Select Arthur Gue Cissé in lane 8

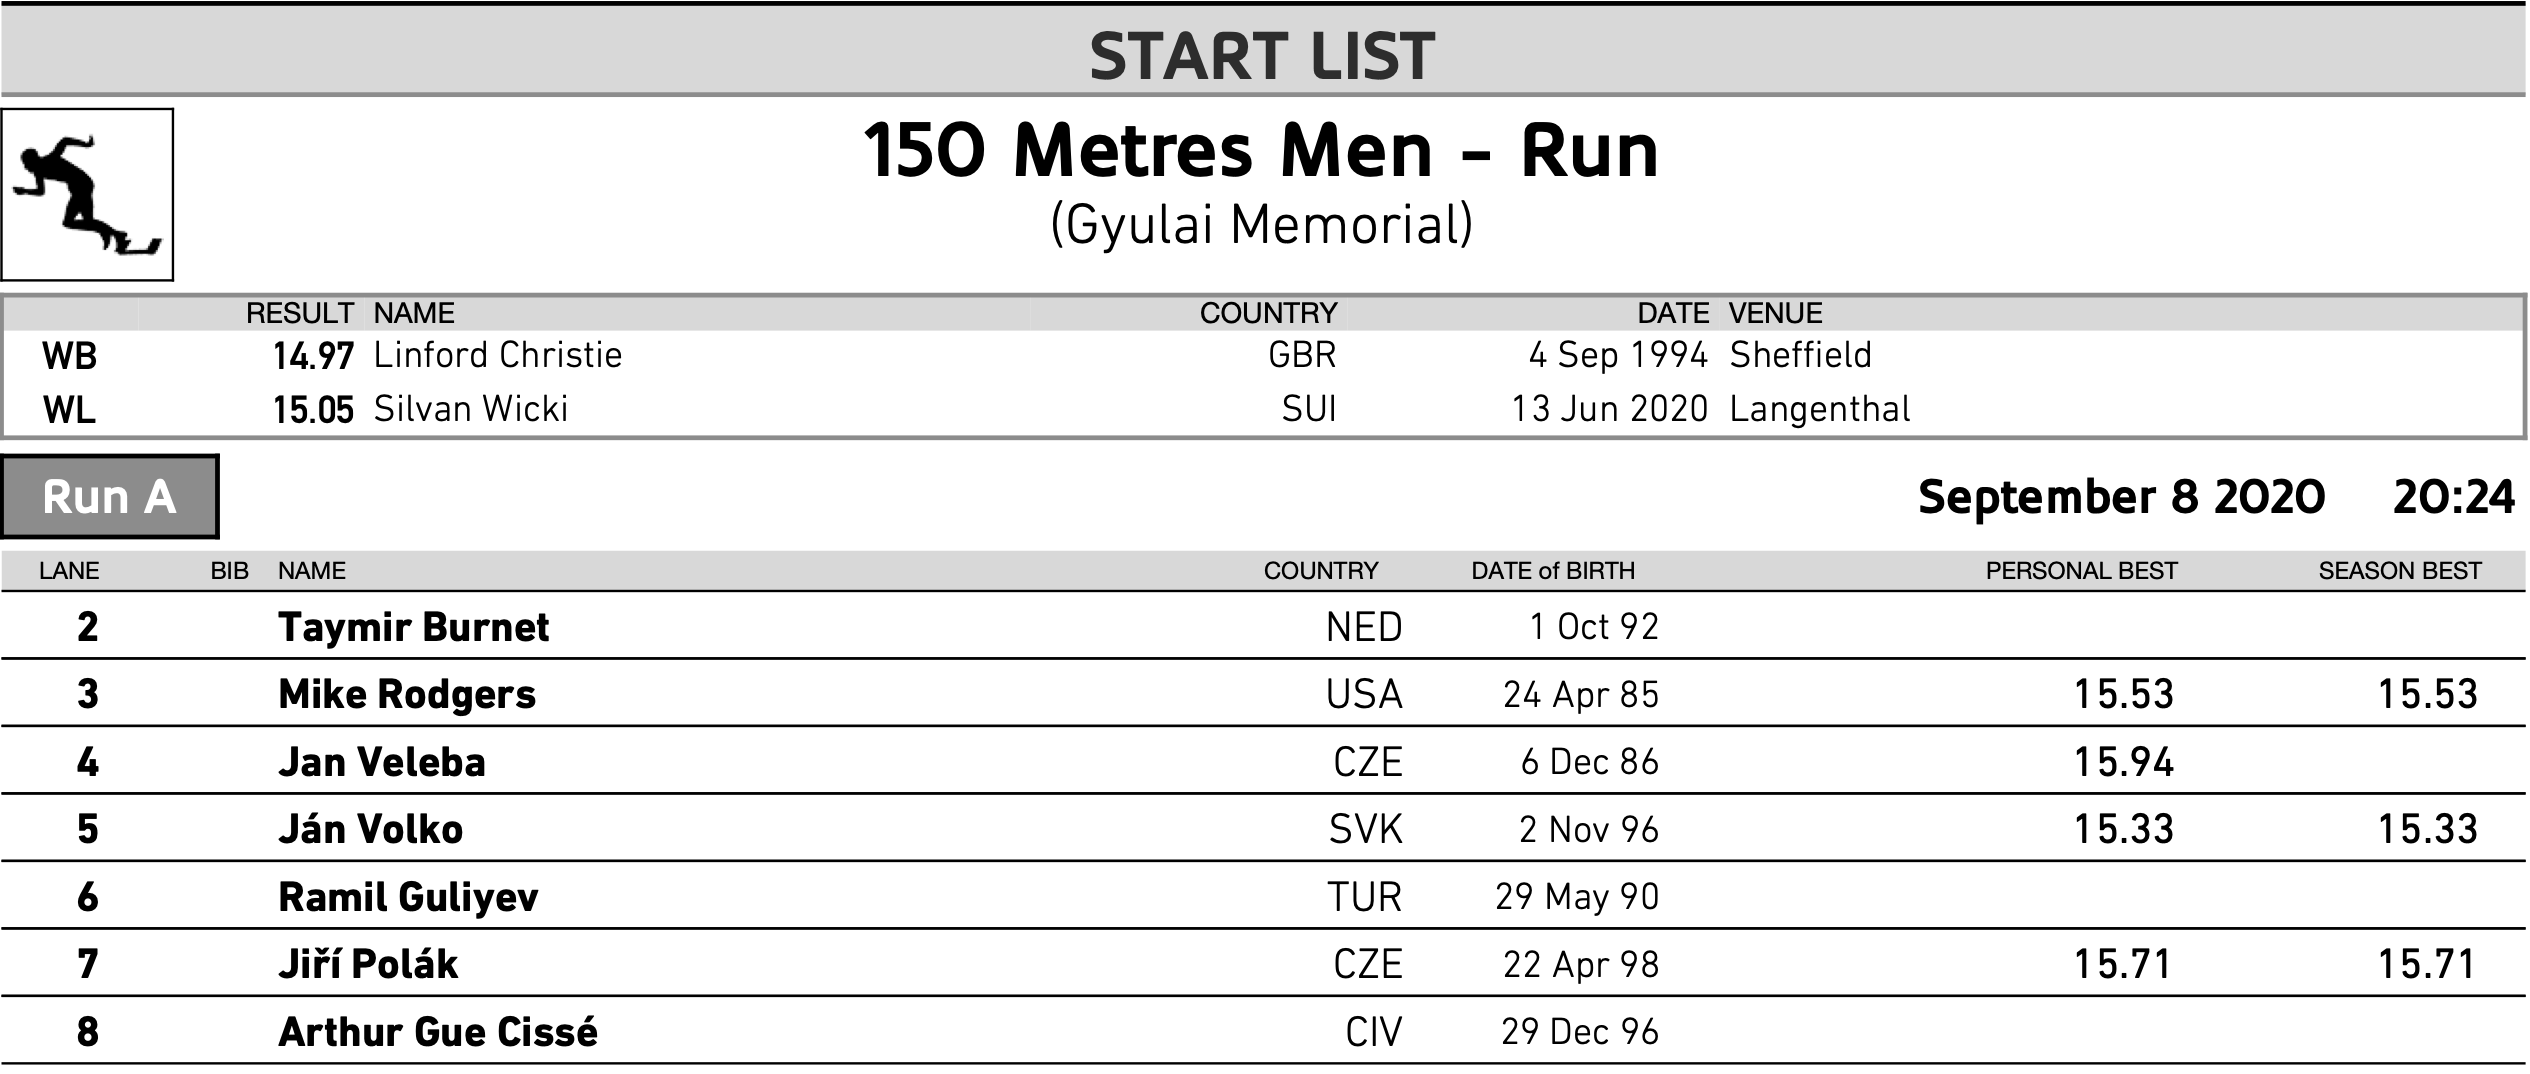click(438, 1031)
